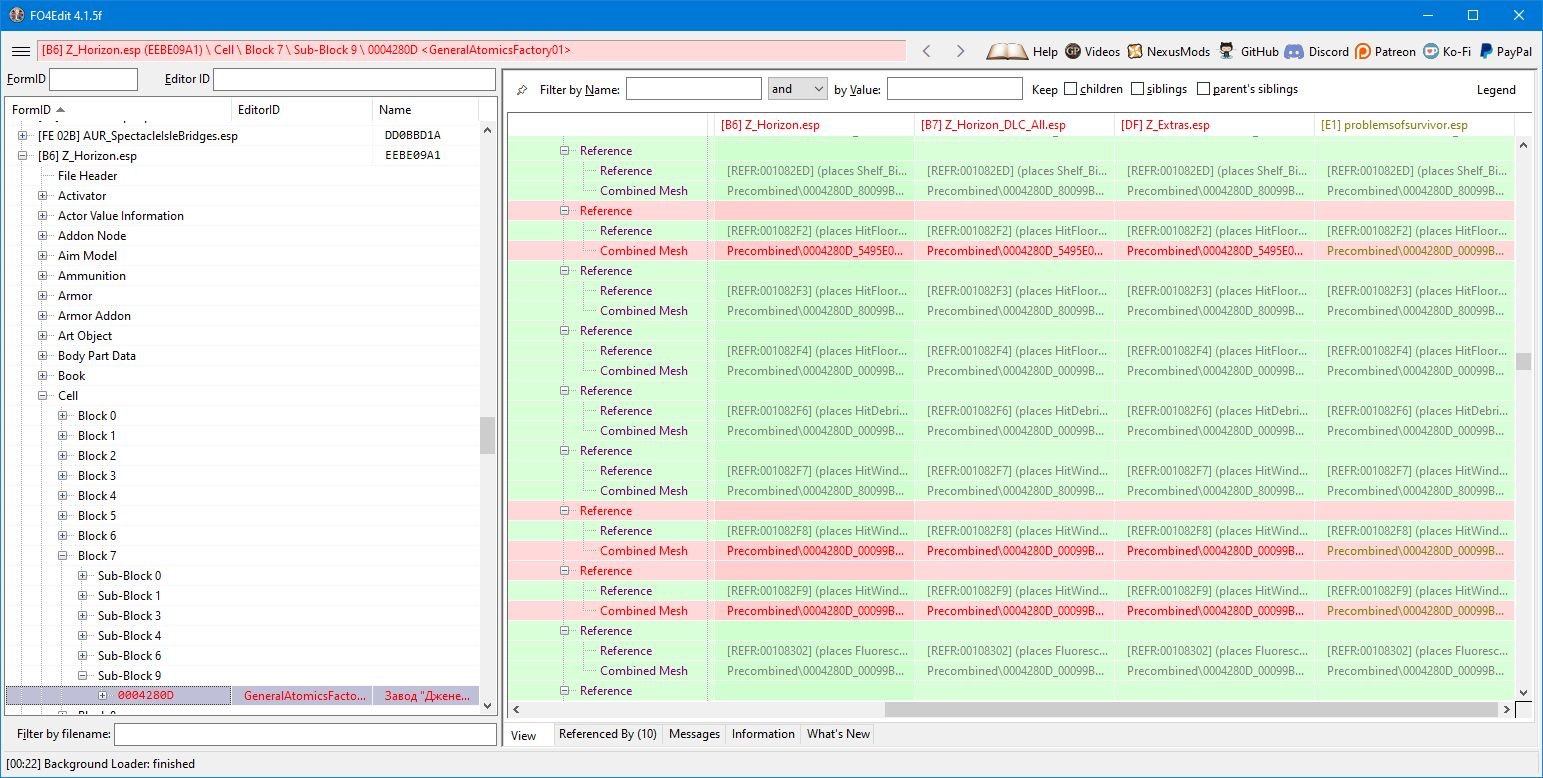Check the parent's siblings option
Image resolution: width=1543 pixels, height=778 pixels.
tap(1203, 89)
